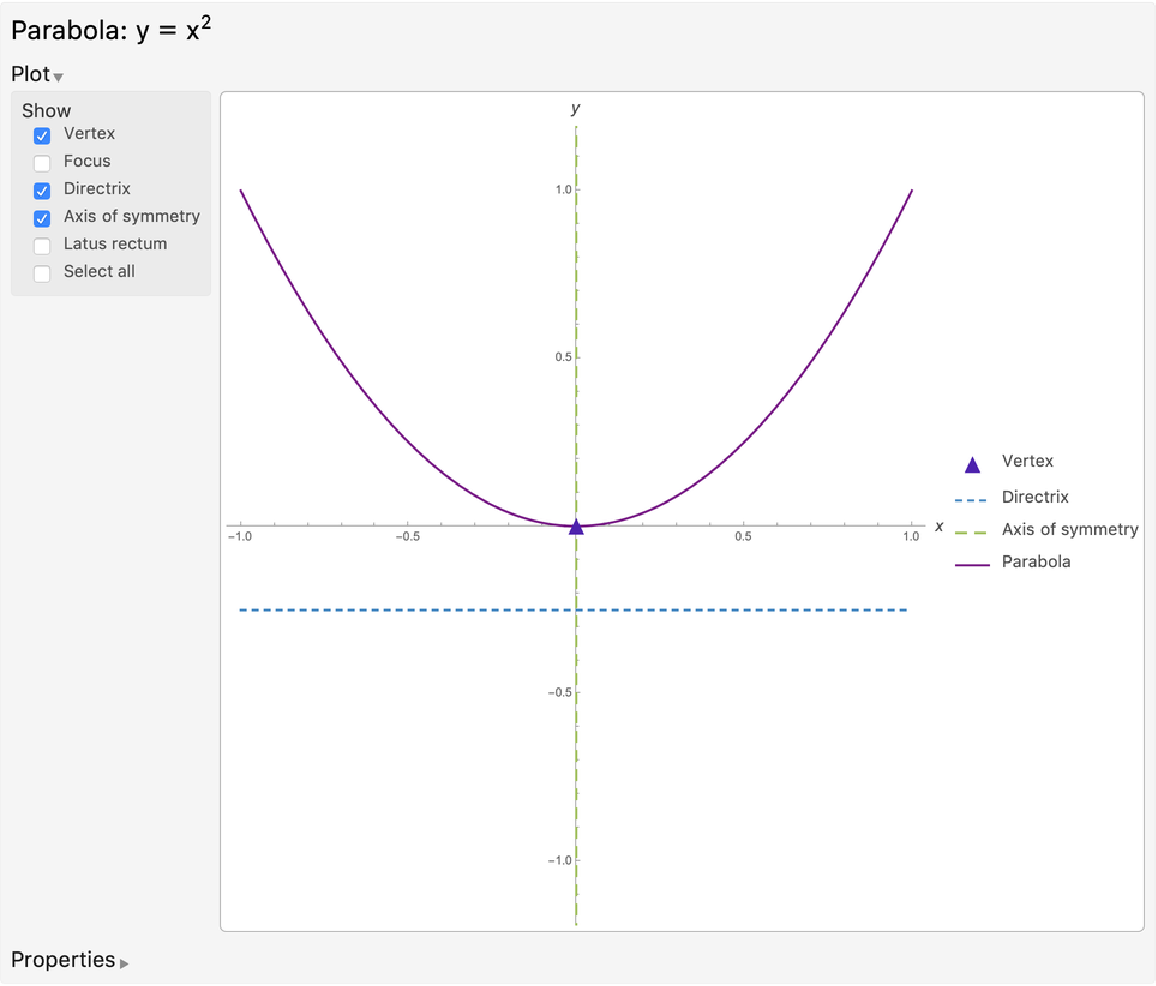
Task: Click the Properties section heading
Action: (63, 960)
